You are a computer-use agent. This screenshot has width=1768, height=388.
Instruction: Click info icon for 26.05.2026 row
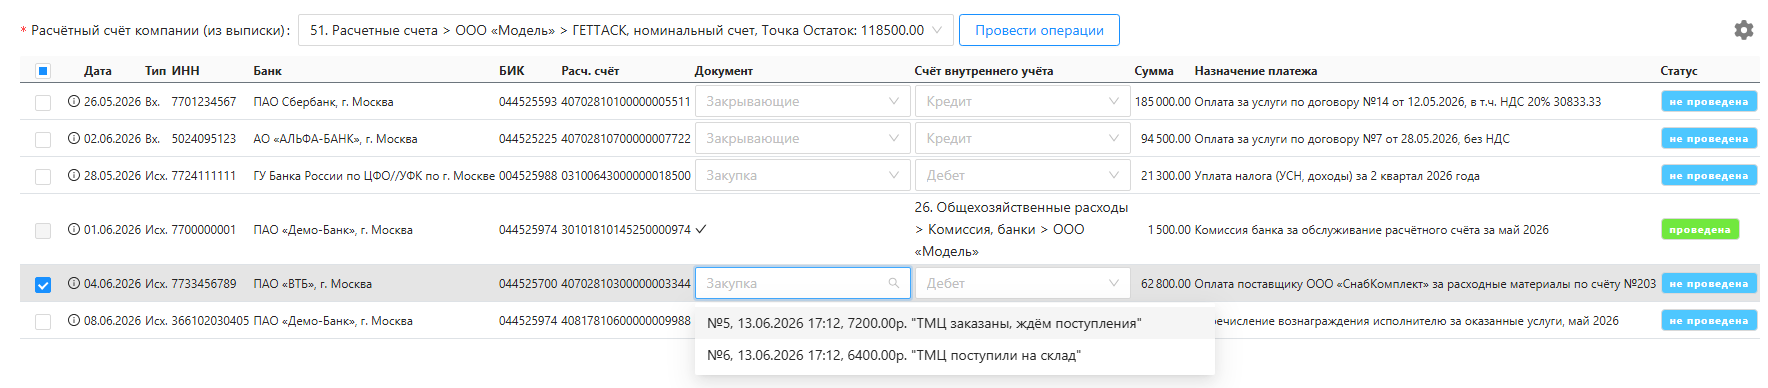(x=74, y=101)
